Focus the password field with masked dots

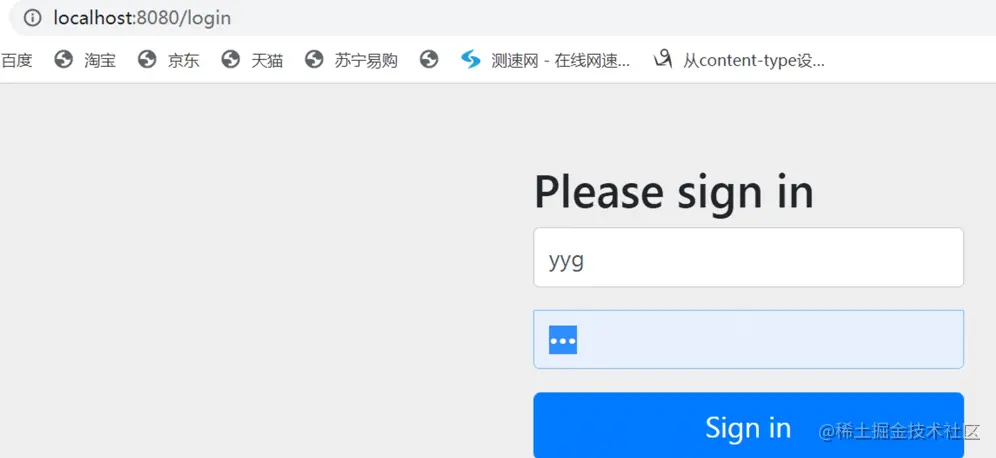click(x=748, y=339)
